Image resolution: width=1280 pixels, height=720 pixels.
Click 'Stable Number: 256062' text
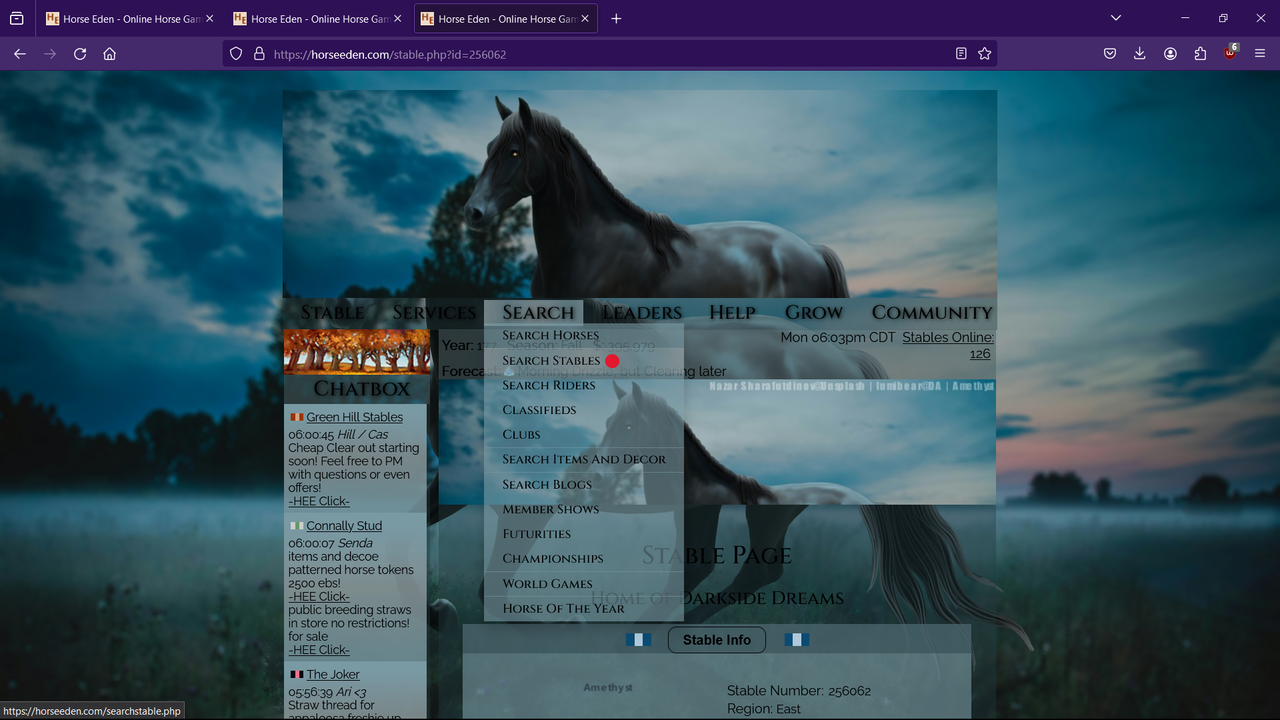(799, 691)
